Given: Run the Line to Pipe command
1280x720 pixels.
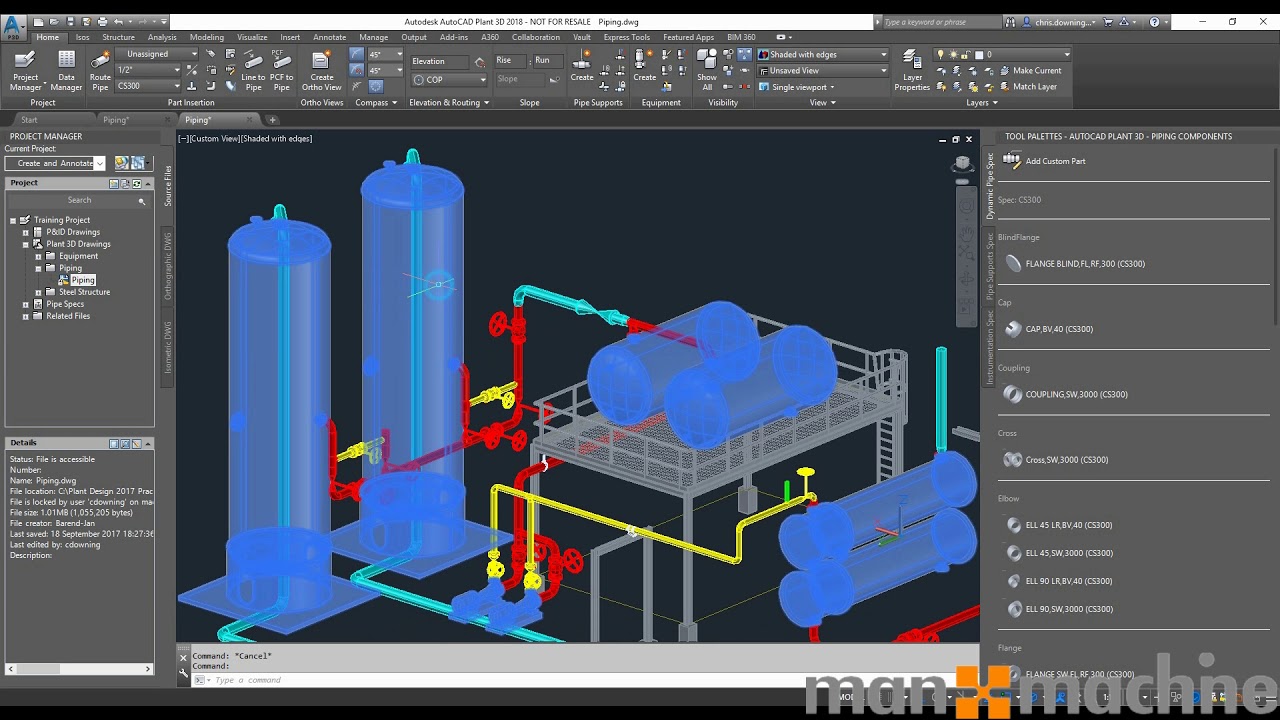Looking at the screenshot, I should [253, 70].
